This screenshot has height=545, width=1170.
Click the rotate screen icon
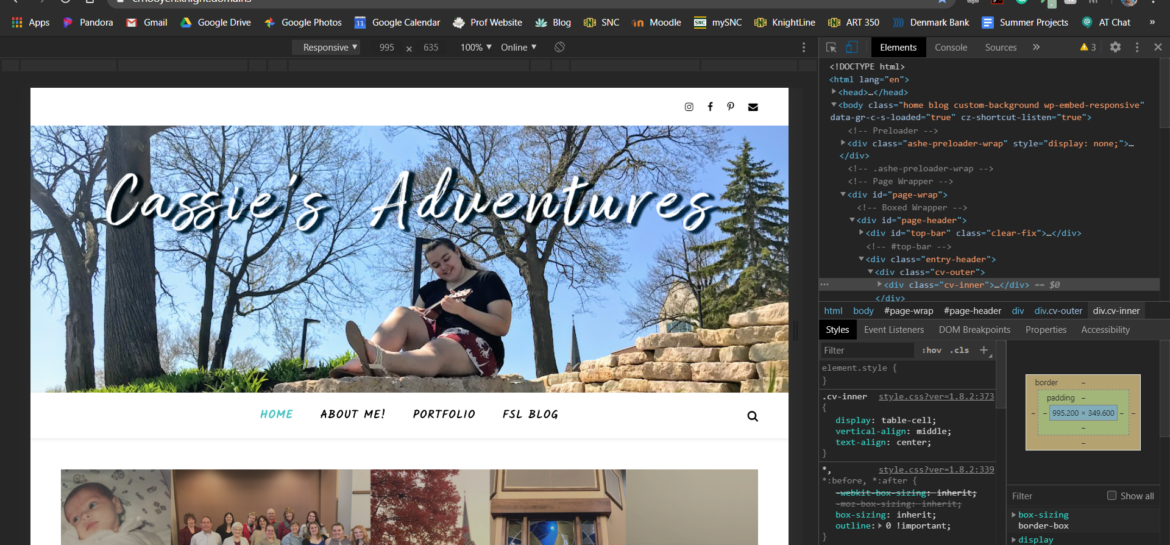pyautogui.click(x=560, y=47)
